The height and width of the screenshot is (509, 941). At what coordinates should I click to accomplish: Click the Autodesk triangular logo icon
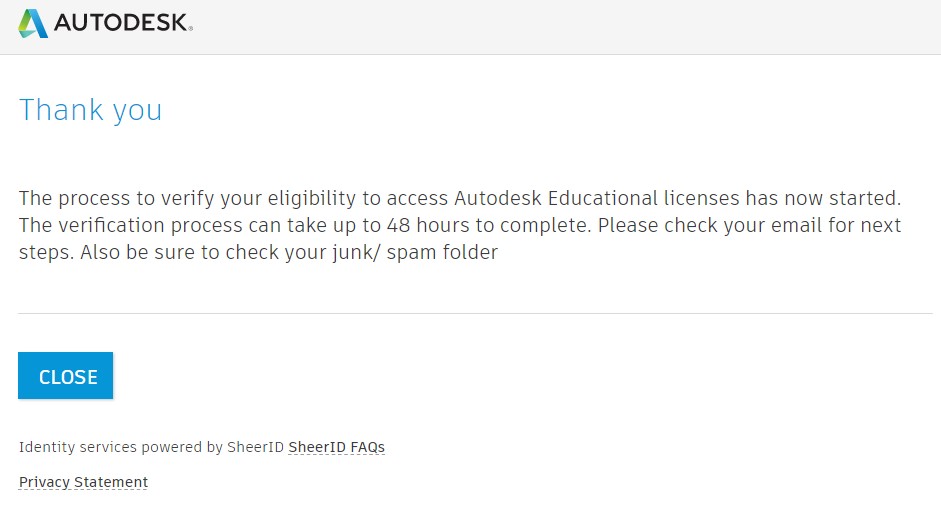[33, 23]
